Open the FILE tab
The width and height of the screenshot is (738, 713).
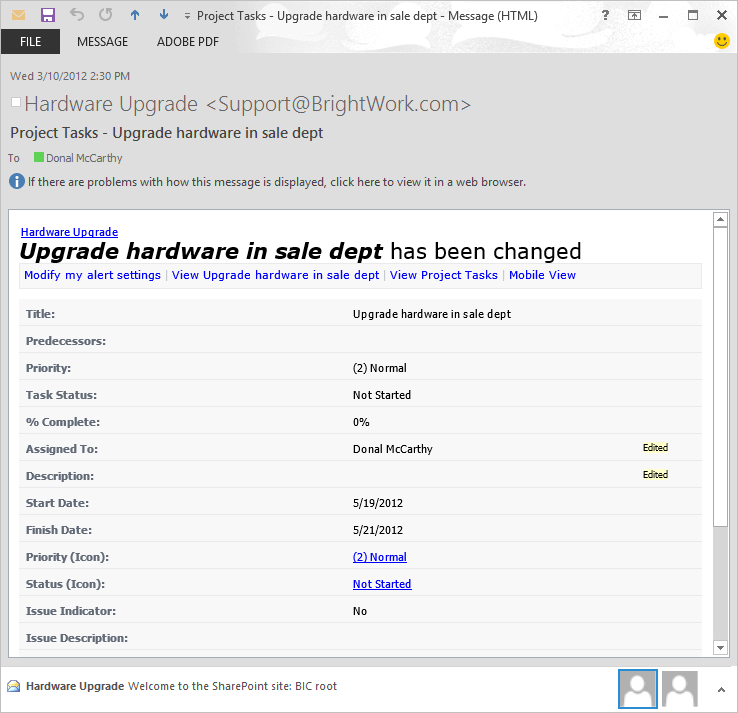pos(30,42)
